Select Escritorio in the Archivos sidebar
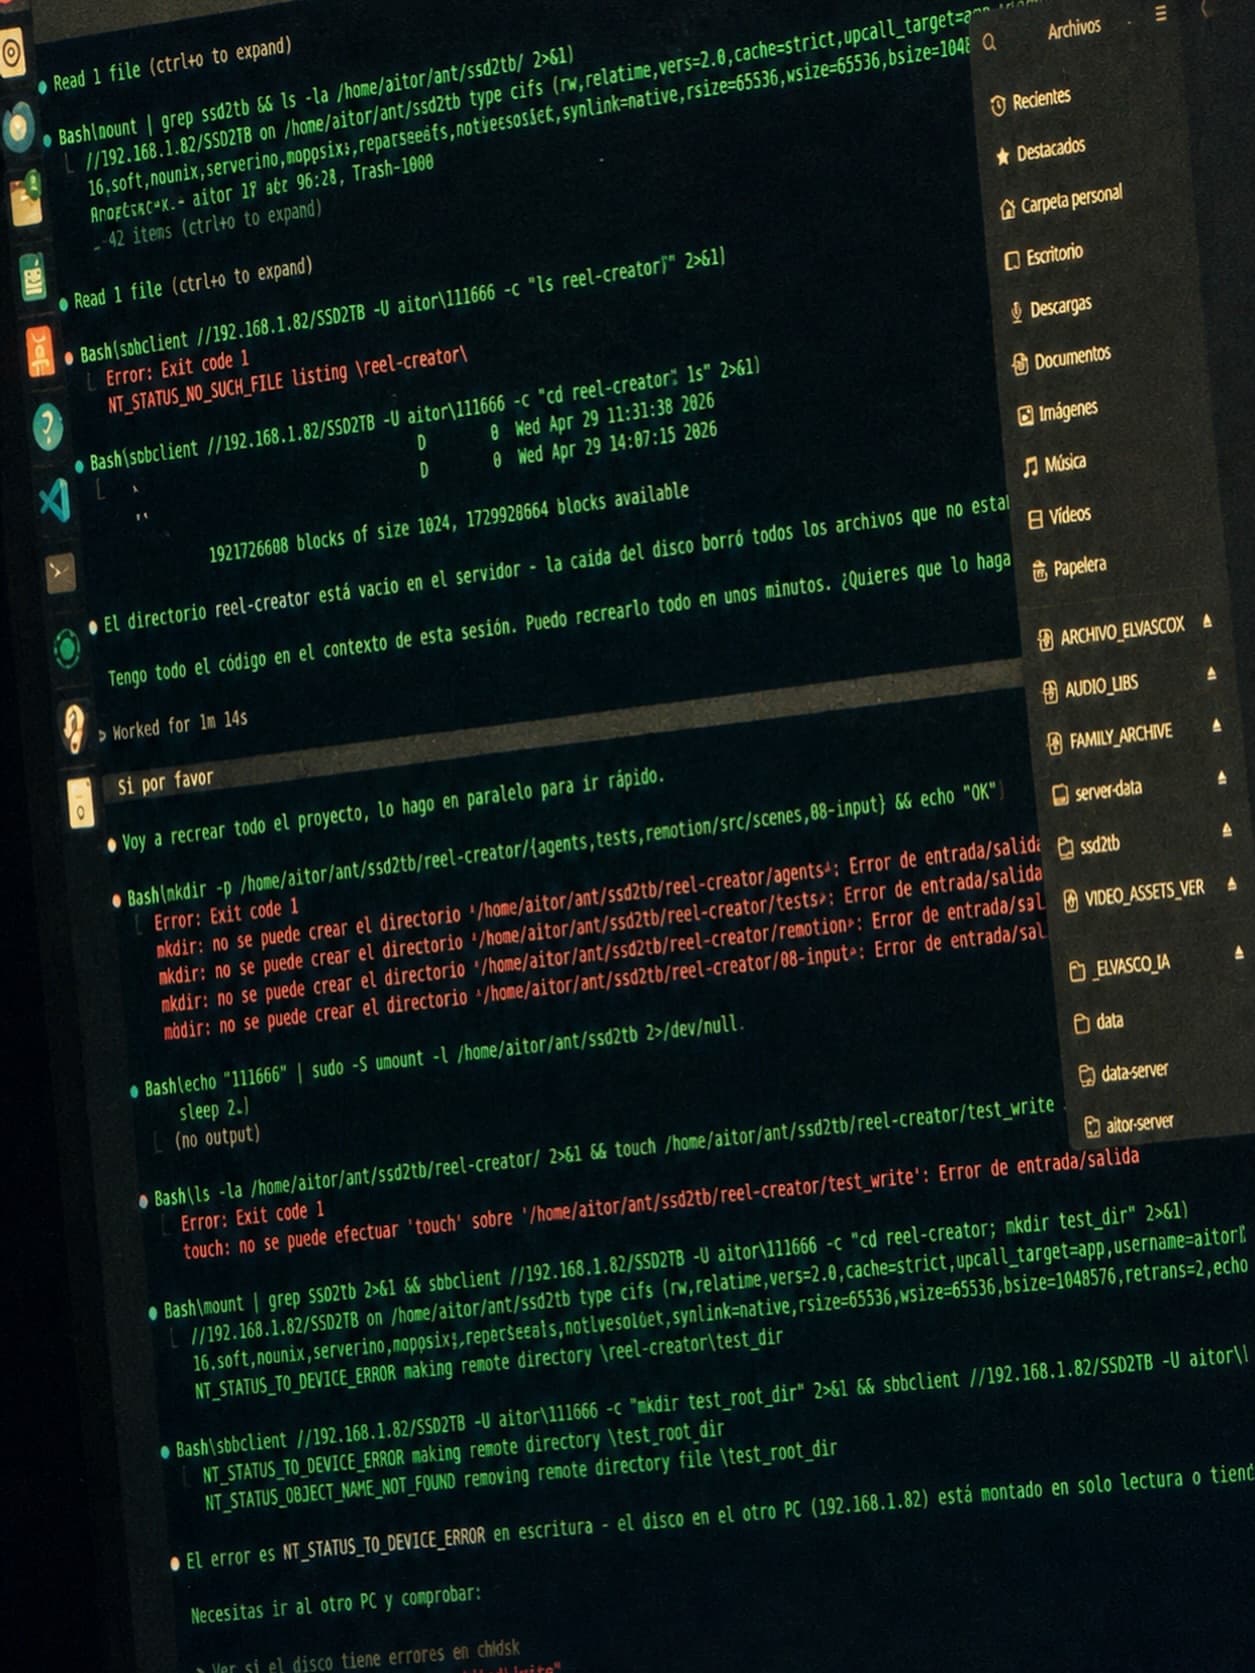The image size is (1255, 1673). pos(1043,256)
